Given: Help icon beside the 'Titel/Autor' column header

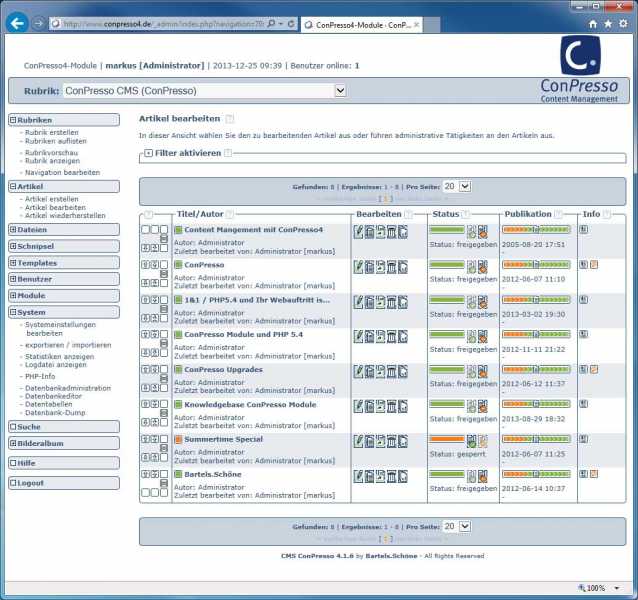Looking at the screenshot, I should pos(230,214).
